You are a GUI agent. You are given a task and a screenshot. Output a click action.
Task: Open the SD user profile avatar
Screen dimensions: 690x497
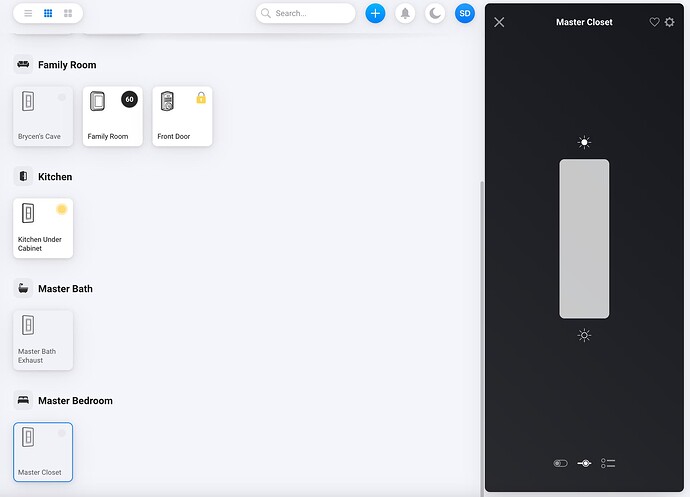pyautogui.click(x=465, y=13)
